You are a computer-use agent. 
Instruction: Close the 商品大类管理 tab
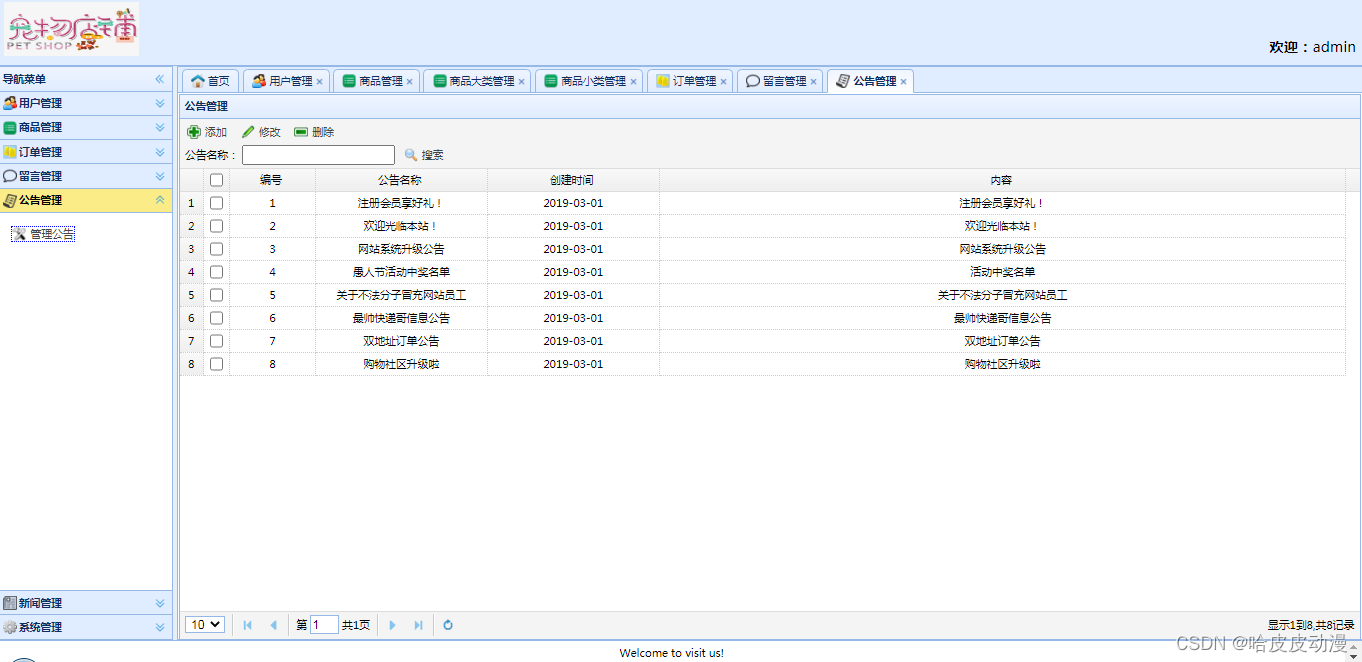pos(521,82)
